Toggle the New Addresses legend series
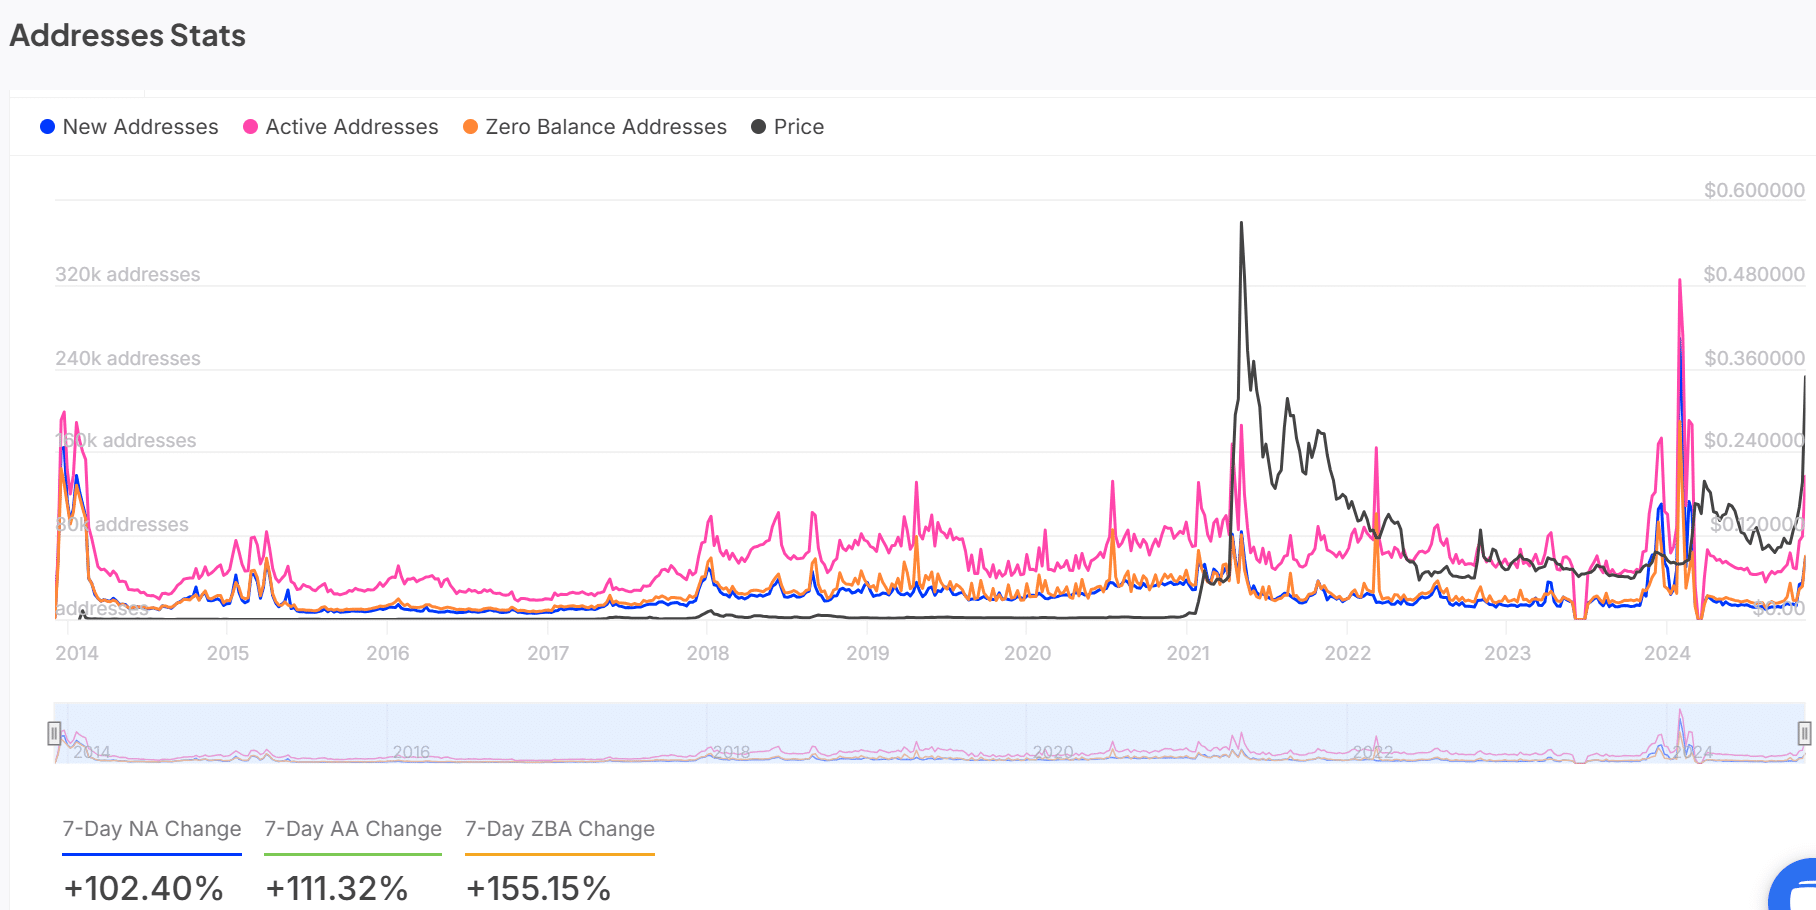The image size is (1816, 910). tap(129, 127)
